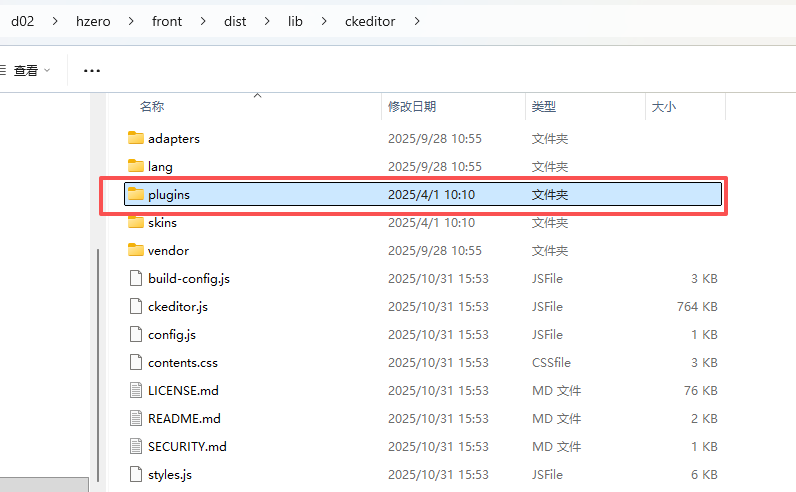Select the README.md file name
This screenshot has height=492, width=796.
pyautogui.click(x=184, y=418)
